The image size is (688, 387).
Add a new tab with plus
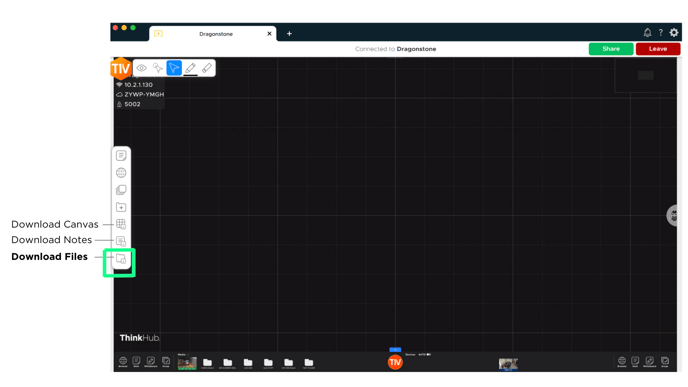[x=289, y=33]
